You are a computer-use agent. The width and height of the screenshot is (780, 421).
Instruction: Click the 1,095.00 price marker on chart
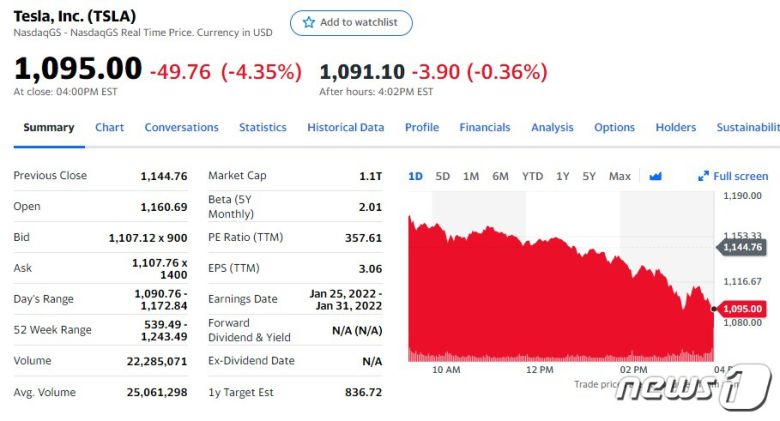741,309
